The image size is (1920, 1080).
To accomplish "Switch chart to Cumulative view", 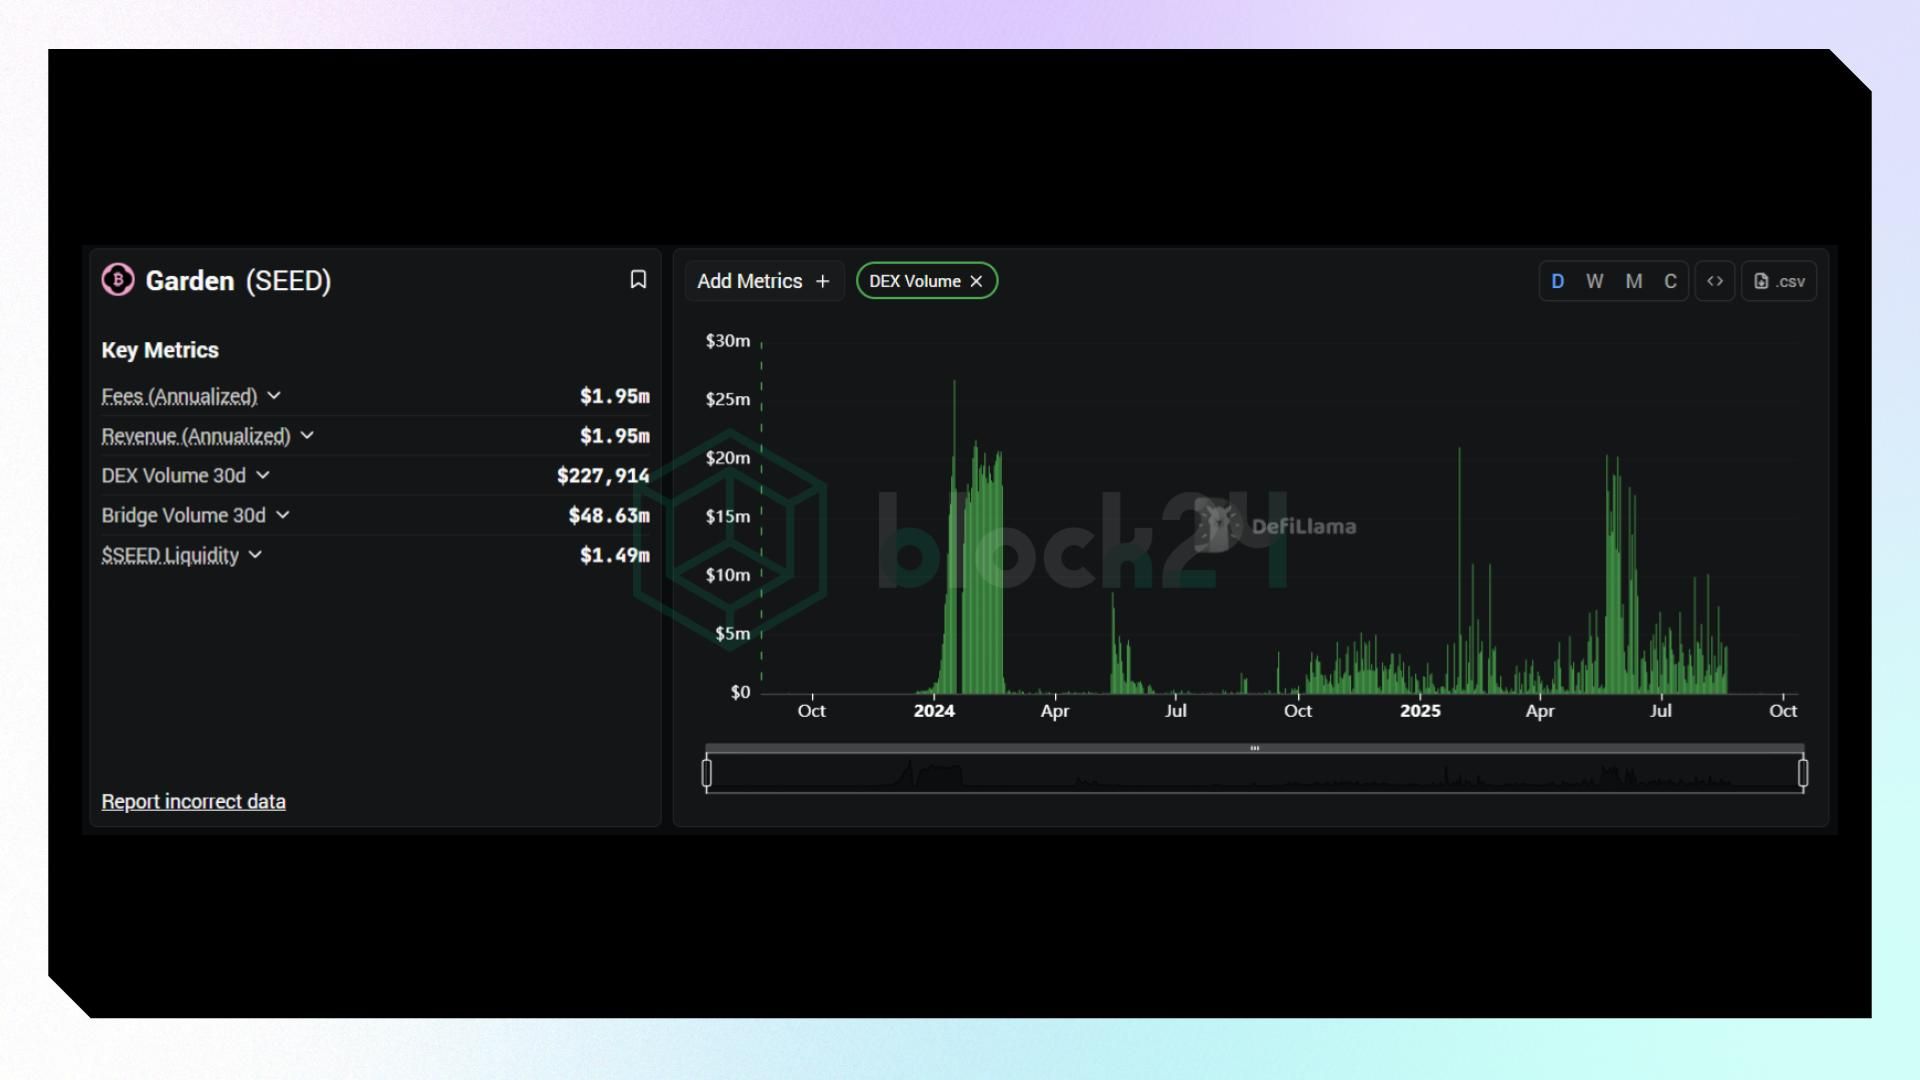I will coord(1670,281).
